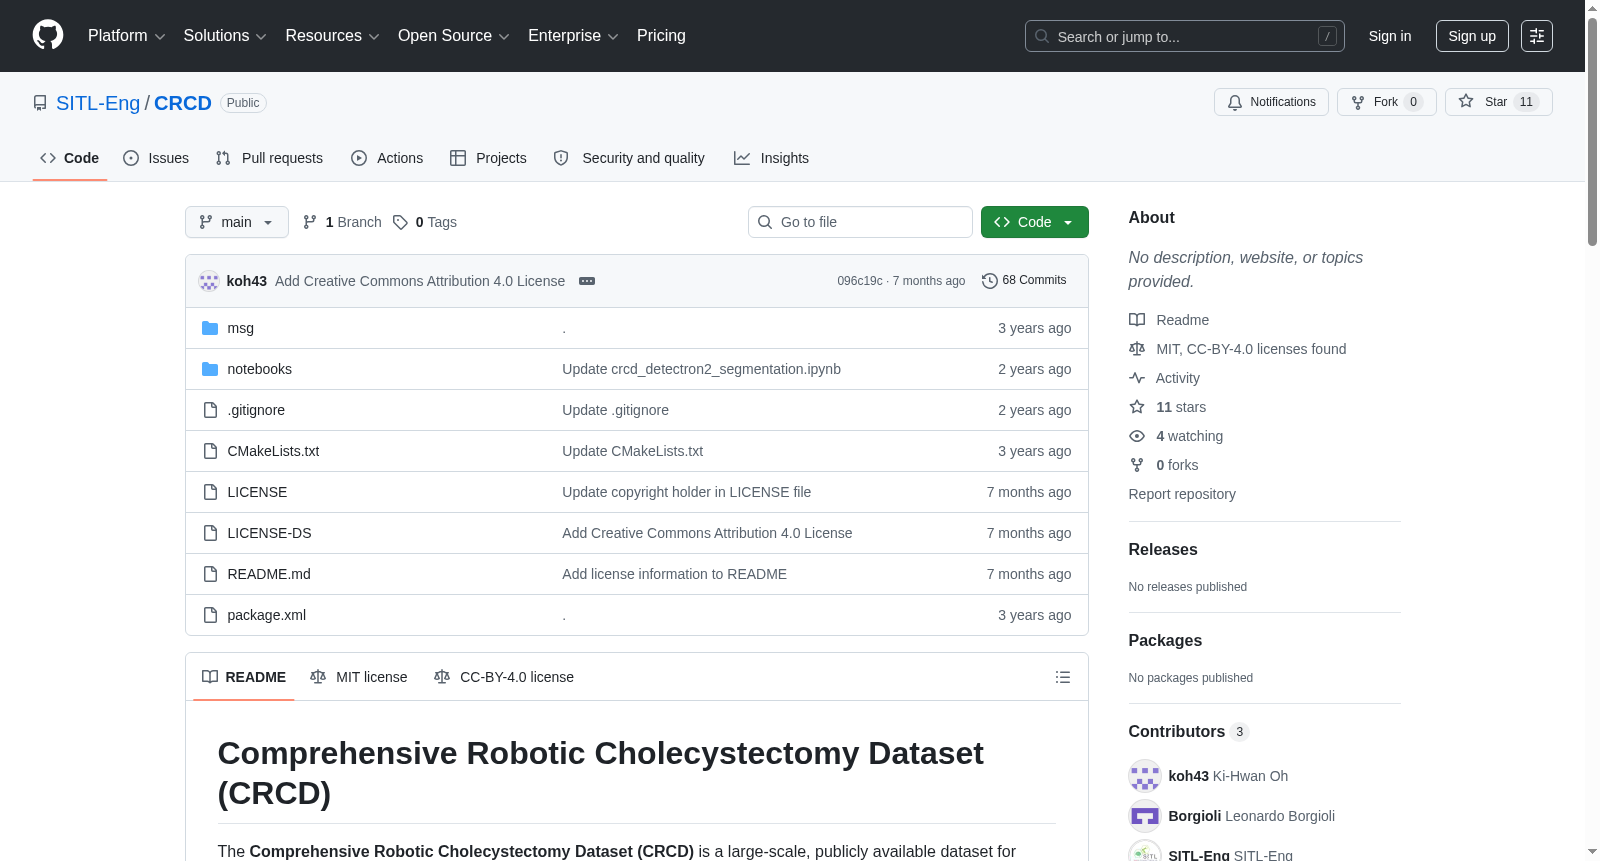Go to GitHub homepage via Octocat logo

click(x=48, y=36)
